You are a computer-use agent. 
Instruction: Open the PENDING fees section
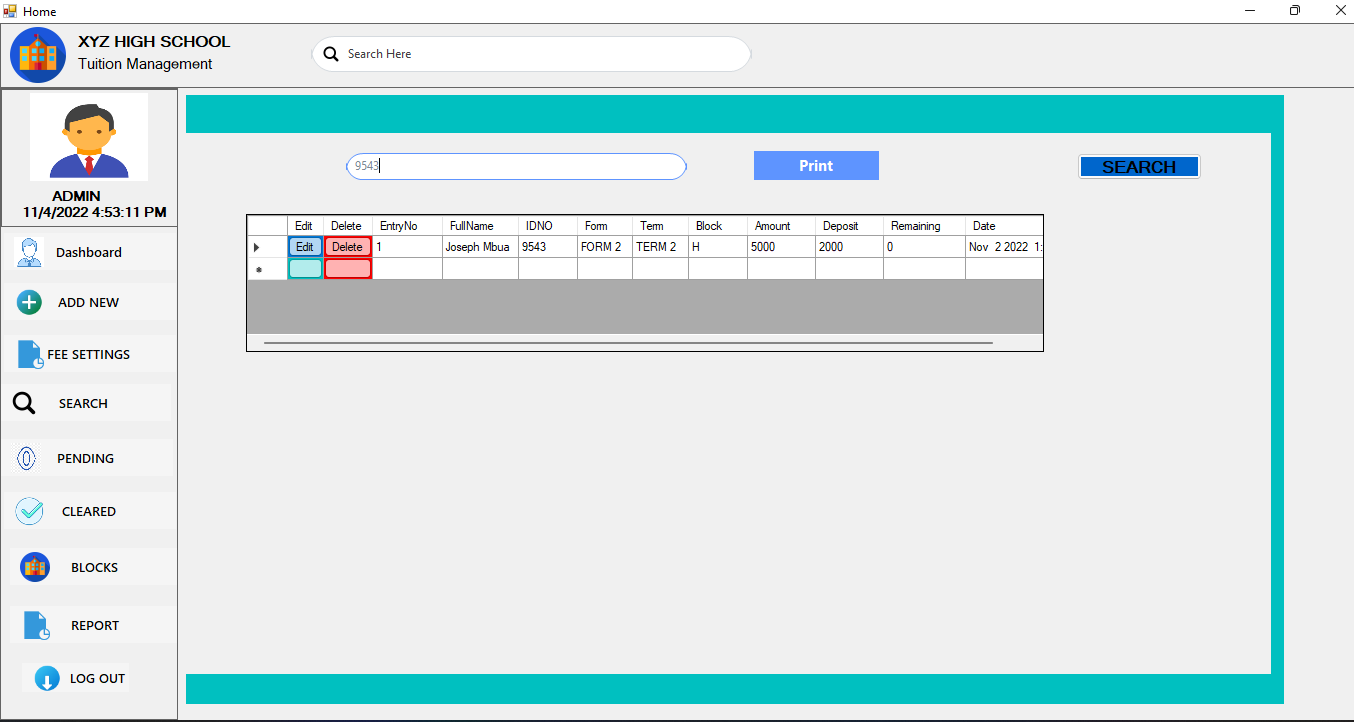[28, 458]
